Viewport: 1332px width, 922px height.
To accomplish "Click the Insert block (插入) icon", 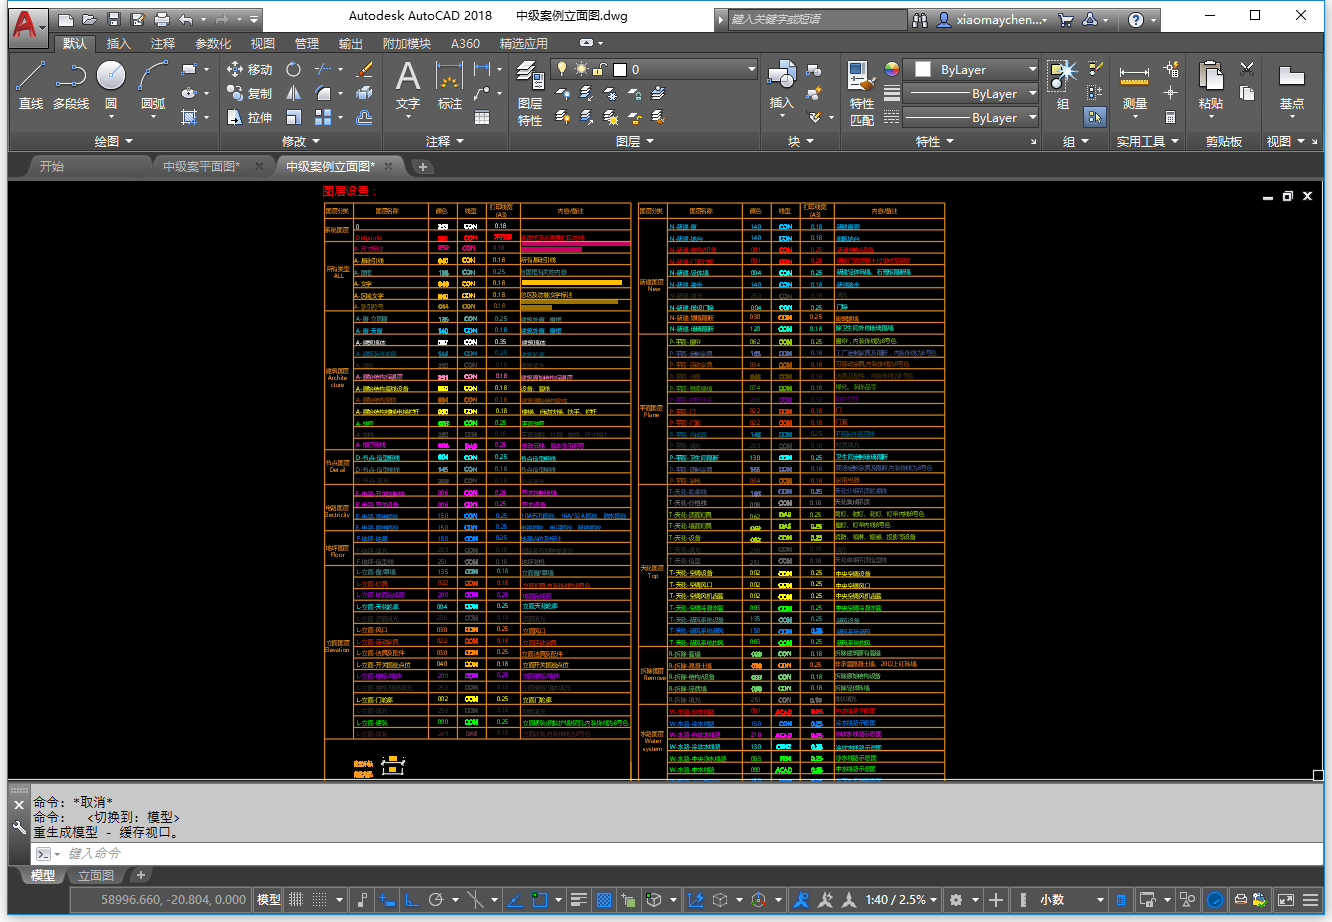I will pyautogui.click(x=781, y=84).
